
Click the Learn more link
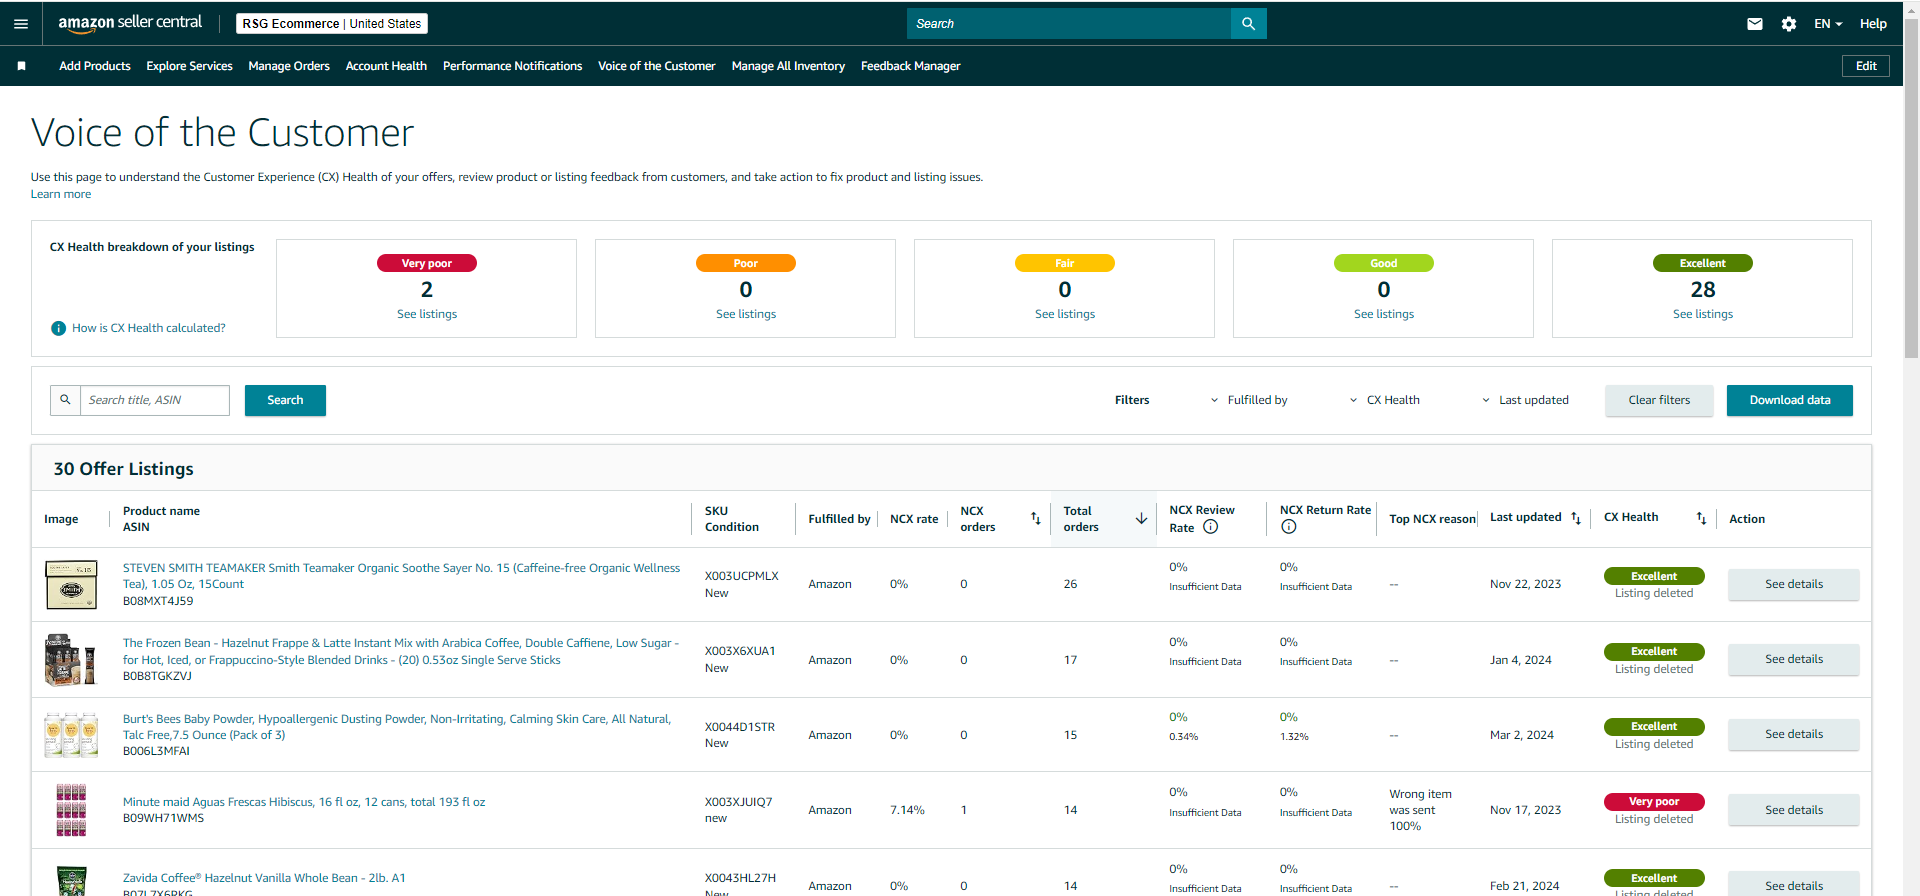[x=61, y=194]
